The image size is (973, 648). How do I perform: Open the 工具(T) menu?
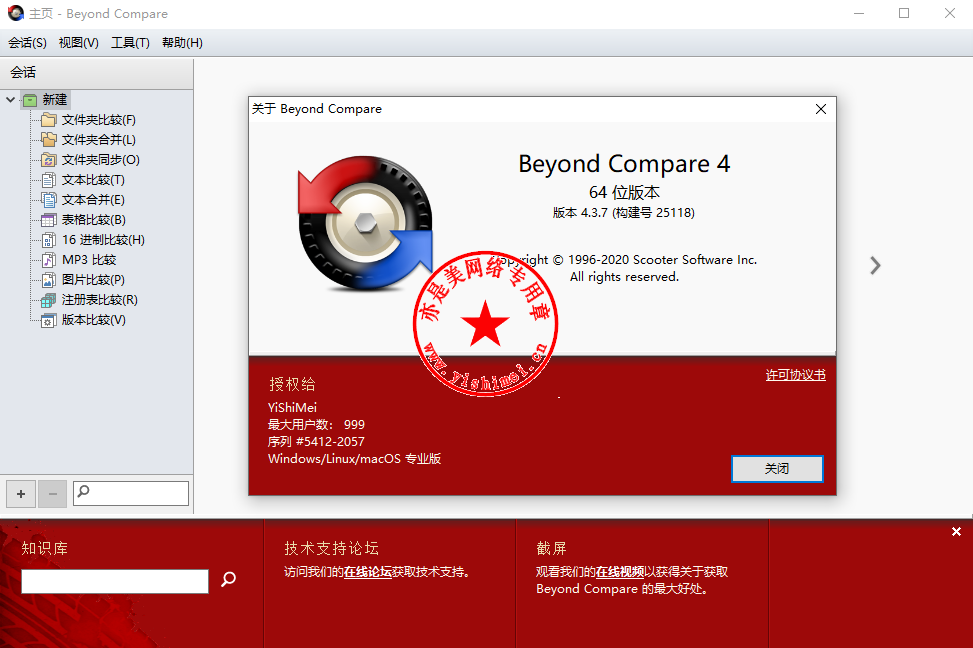coord(130,43)
